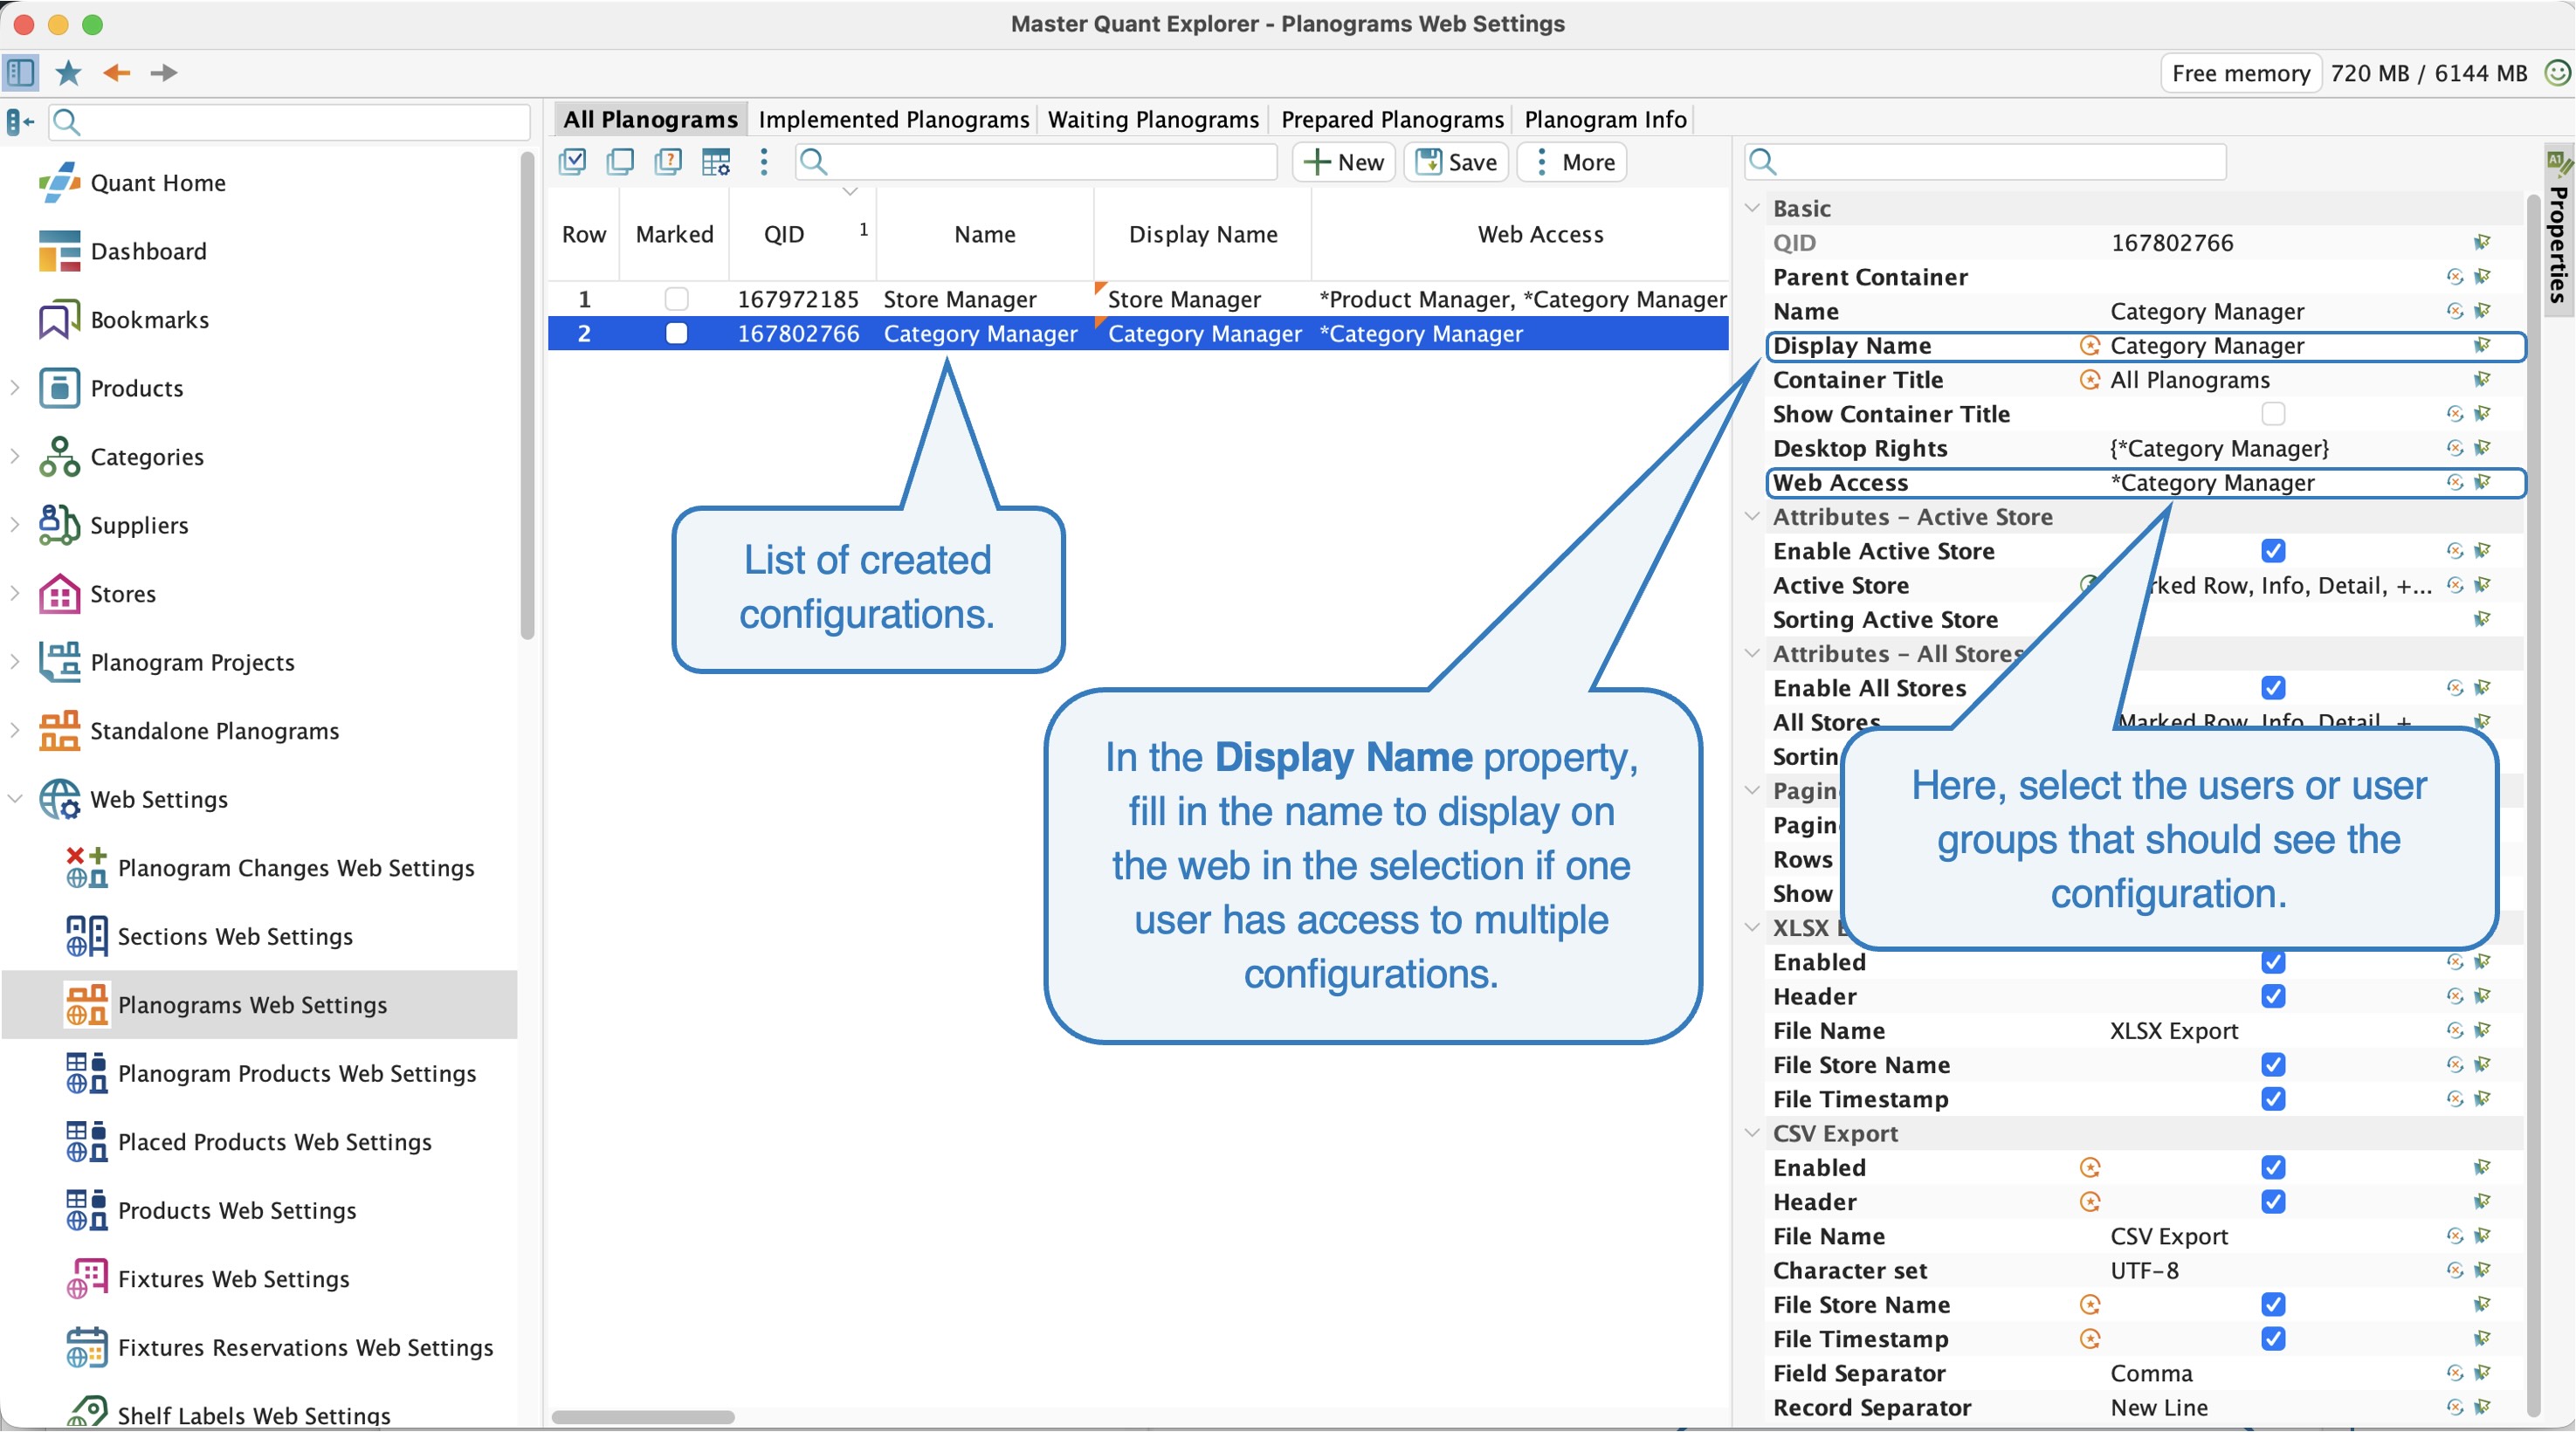
Task: Collapse Attributes – All Stores section
Action: point(1752,654)
